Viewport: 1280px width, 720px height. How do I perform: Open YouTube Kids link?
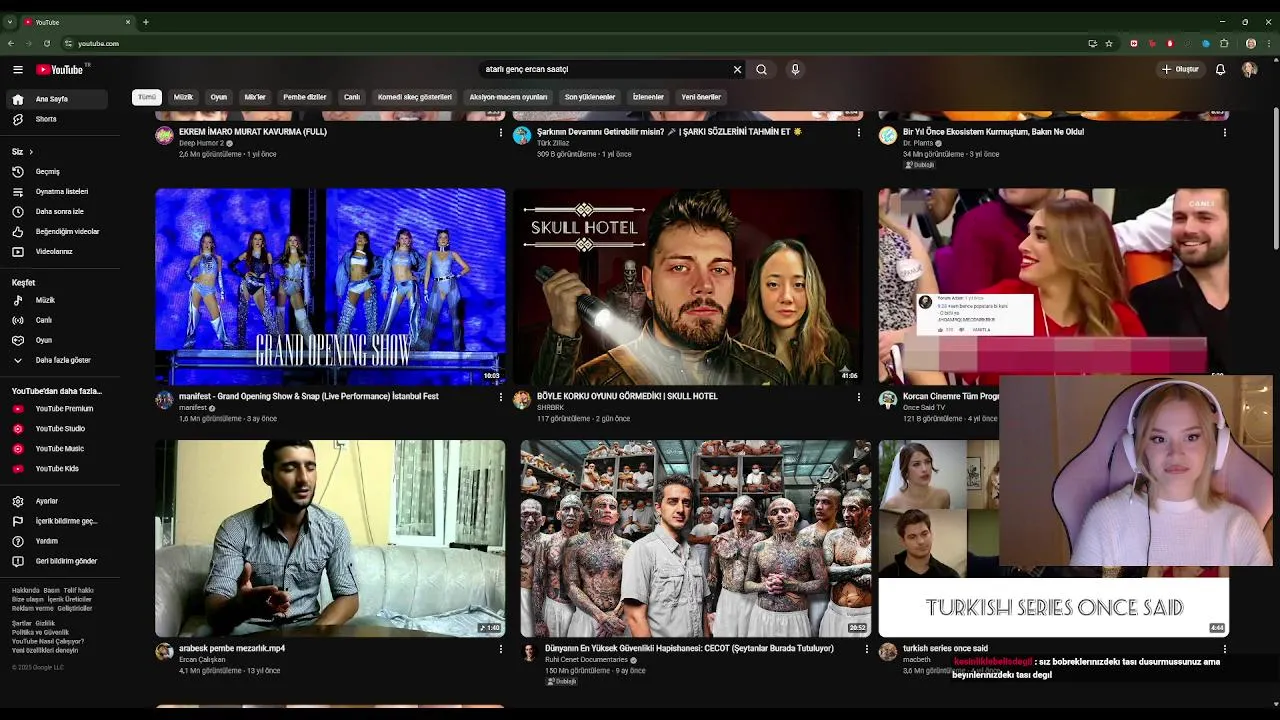58,468
